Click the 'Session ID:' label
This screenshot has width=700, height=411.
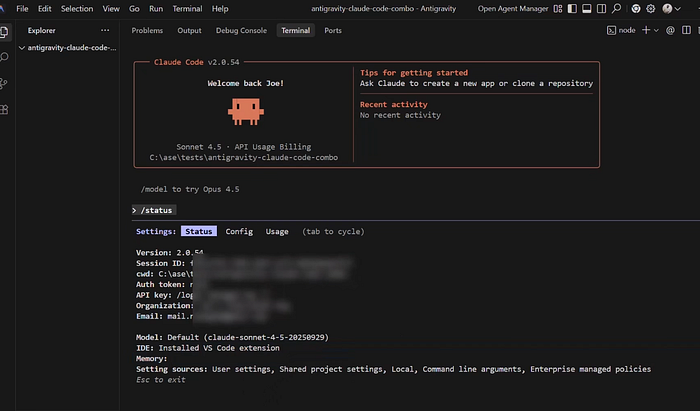click(160, 263)
